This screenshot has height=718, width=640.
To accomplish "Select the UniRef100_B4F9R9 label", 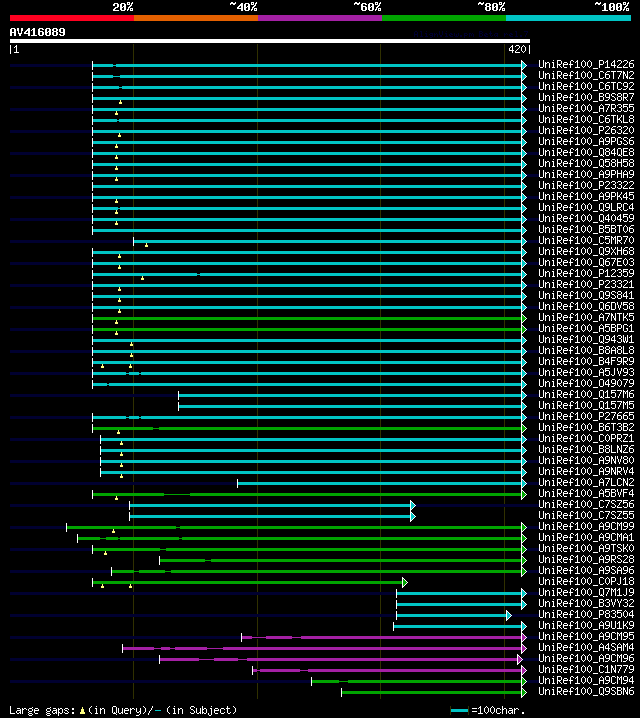I will (x=586, y=361).
